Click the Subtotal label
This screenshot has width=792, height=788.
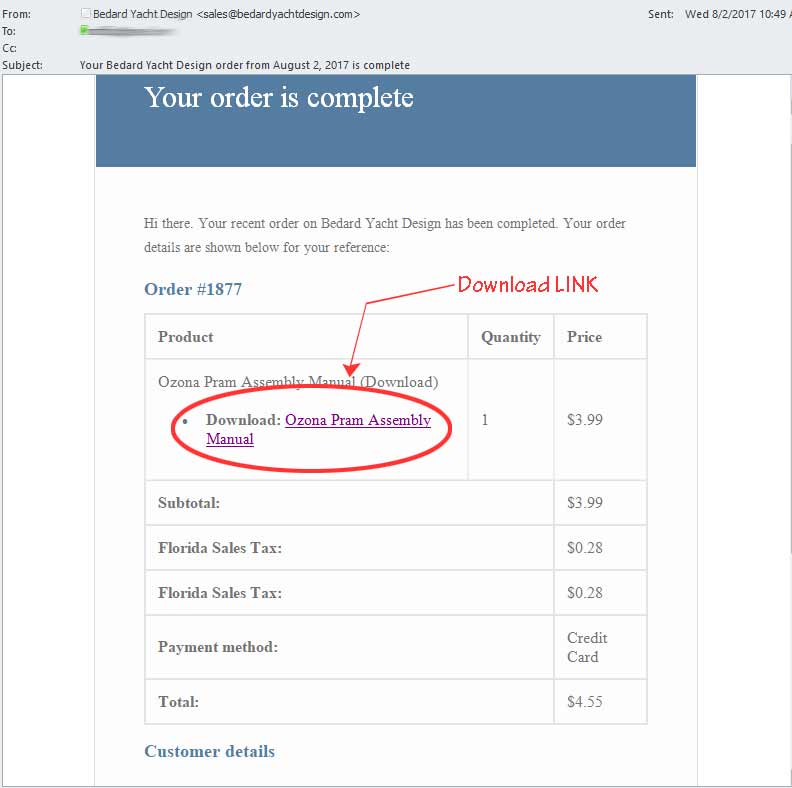(189, 503)
